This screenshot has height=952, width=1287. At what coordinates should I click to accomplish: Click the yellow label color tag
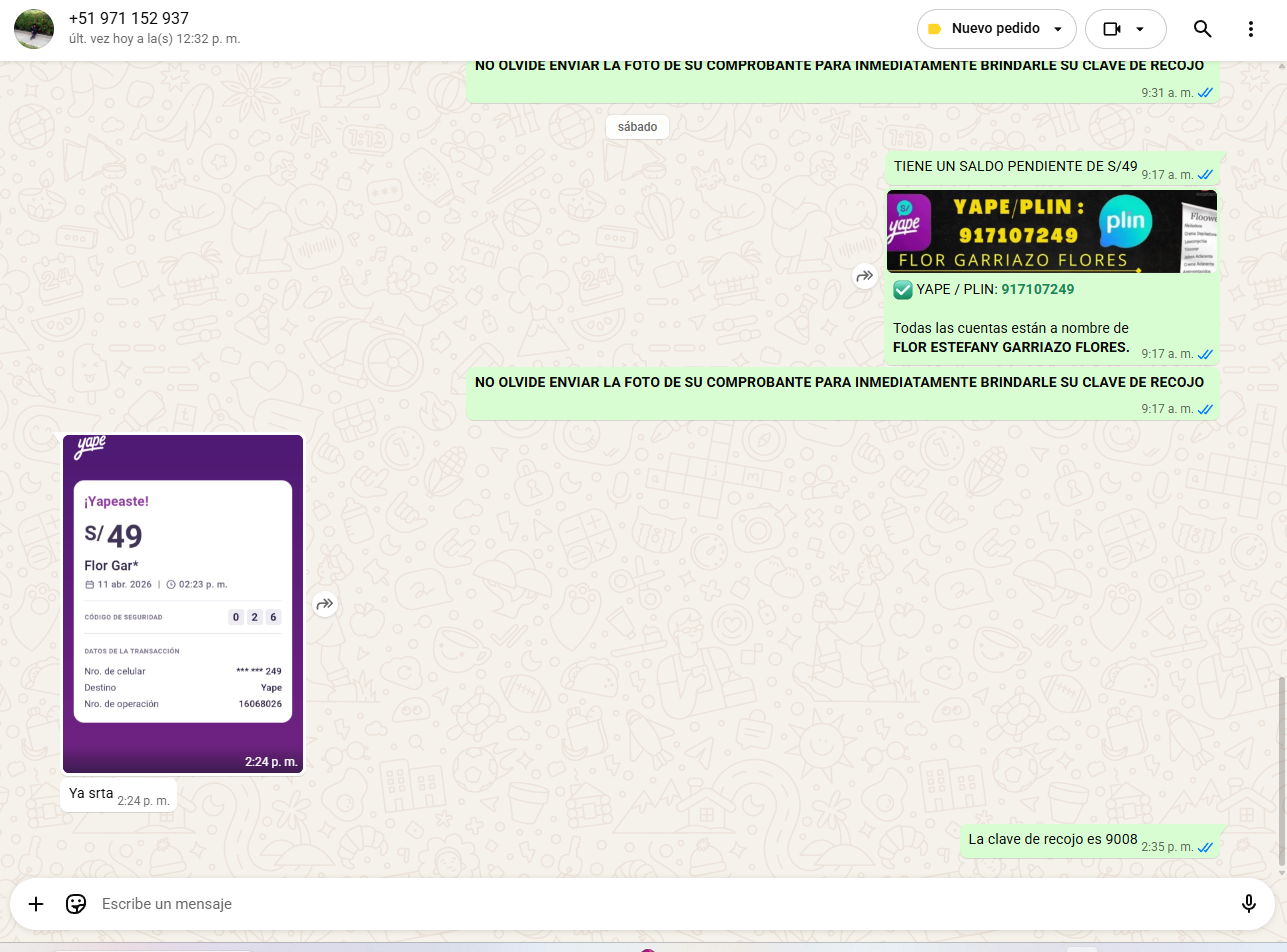(x=934, y=29)
